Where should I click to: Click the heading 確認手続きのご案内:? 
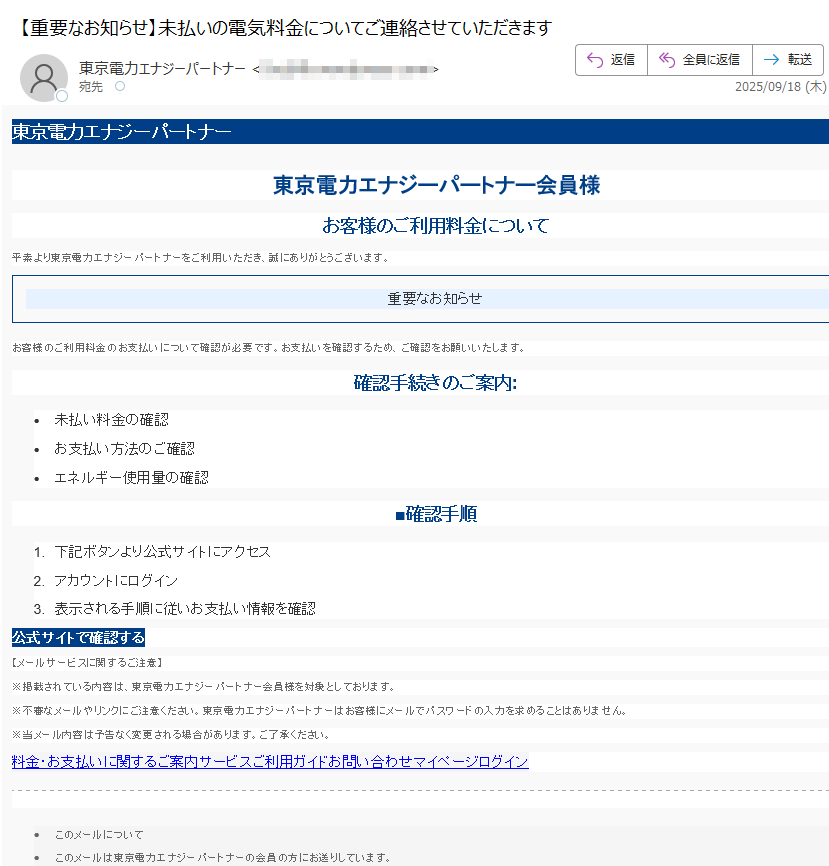coord(435,382)
